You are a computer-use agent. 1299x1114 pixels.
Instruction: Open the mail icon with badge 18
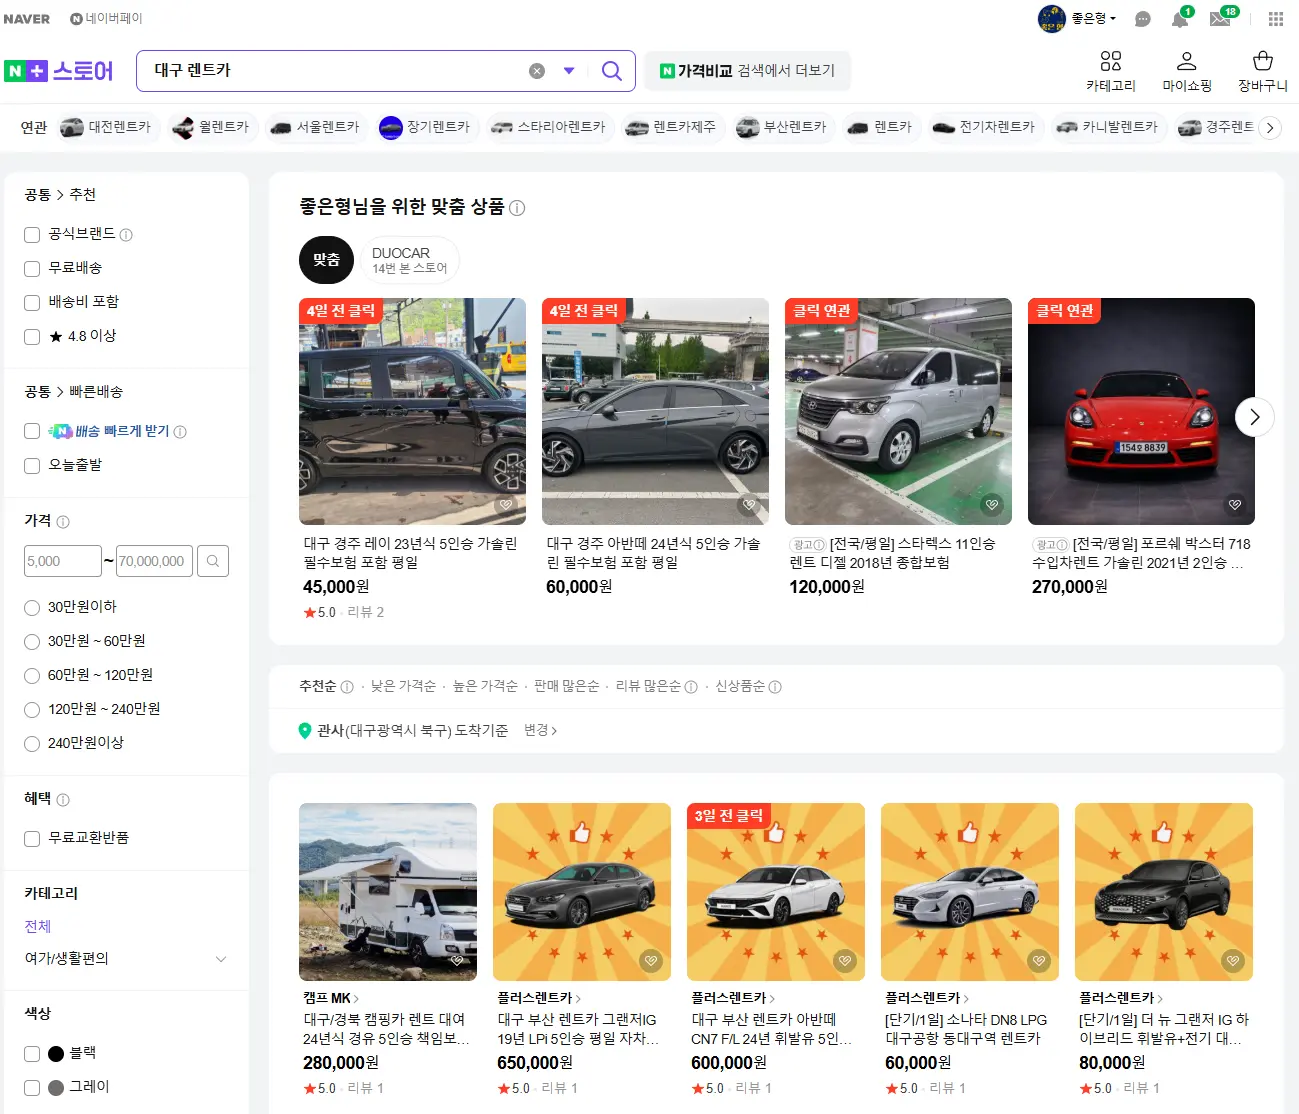tap(1220, 19)
